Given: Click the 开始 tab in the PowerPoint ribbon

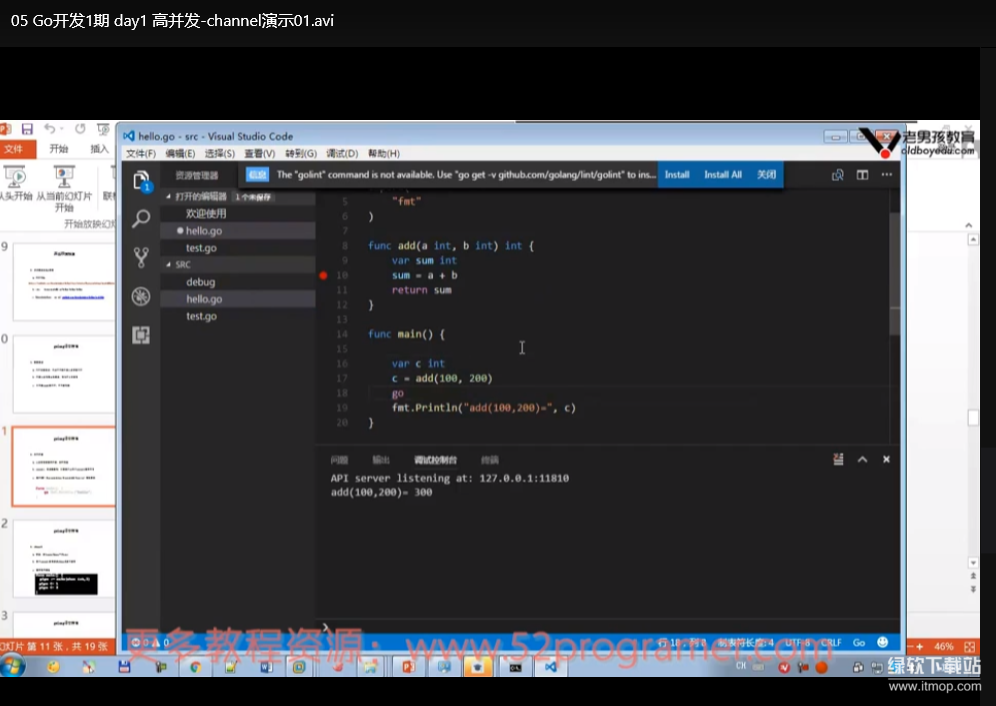Looking at the screenshot, I should click(59, 149).
